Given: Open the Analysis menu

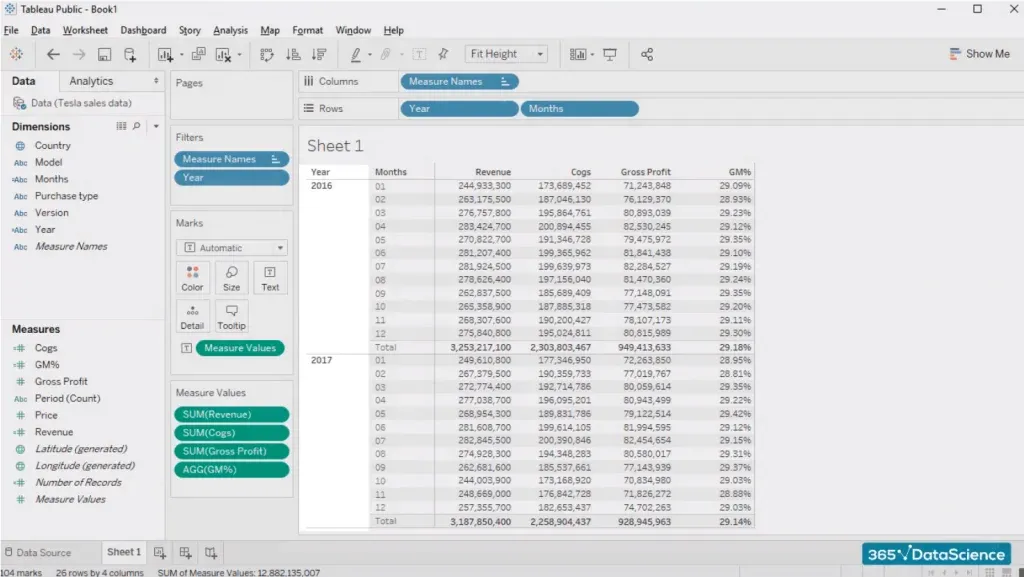Looking at the screenshot, I should pos(230,31).
